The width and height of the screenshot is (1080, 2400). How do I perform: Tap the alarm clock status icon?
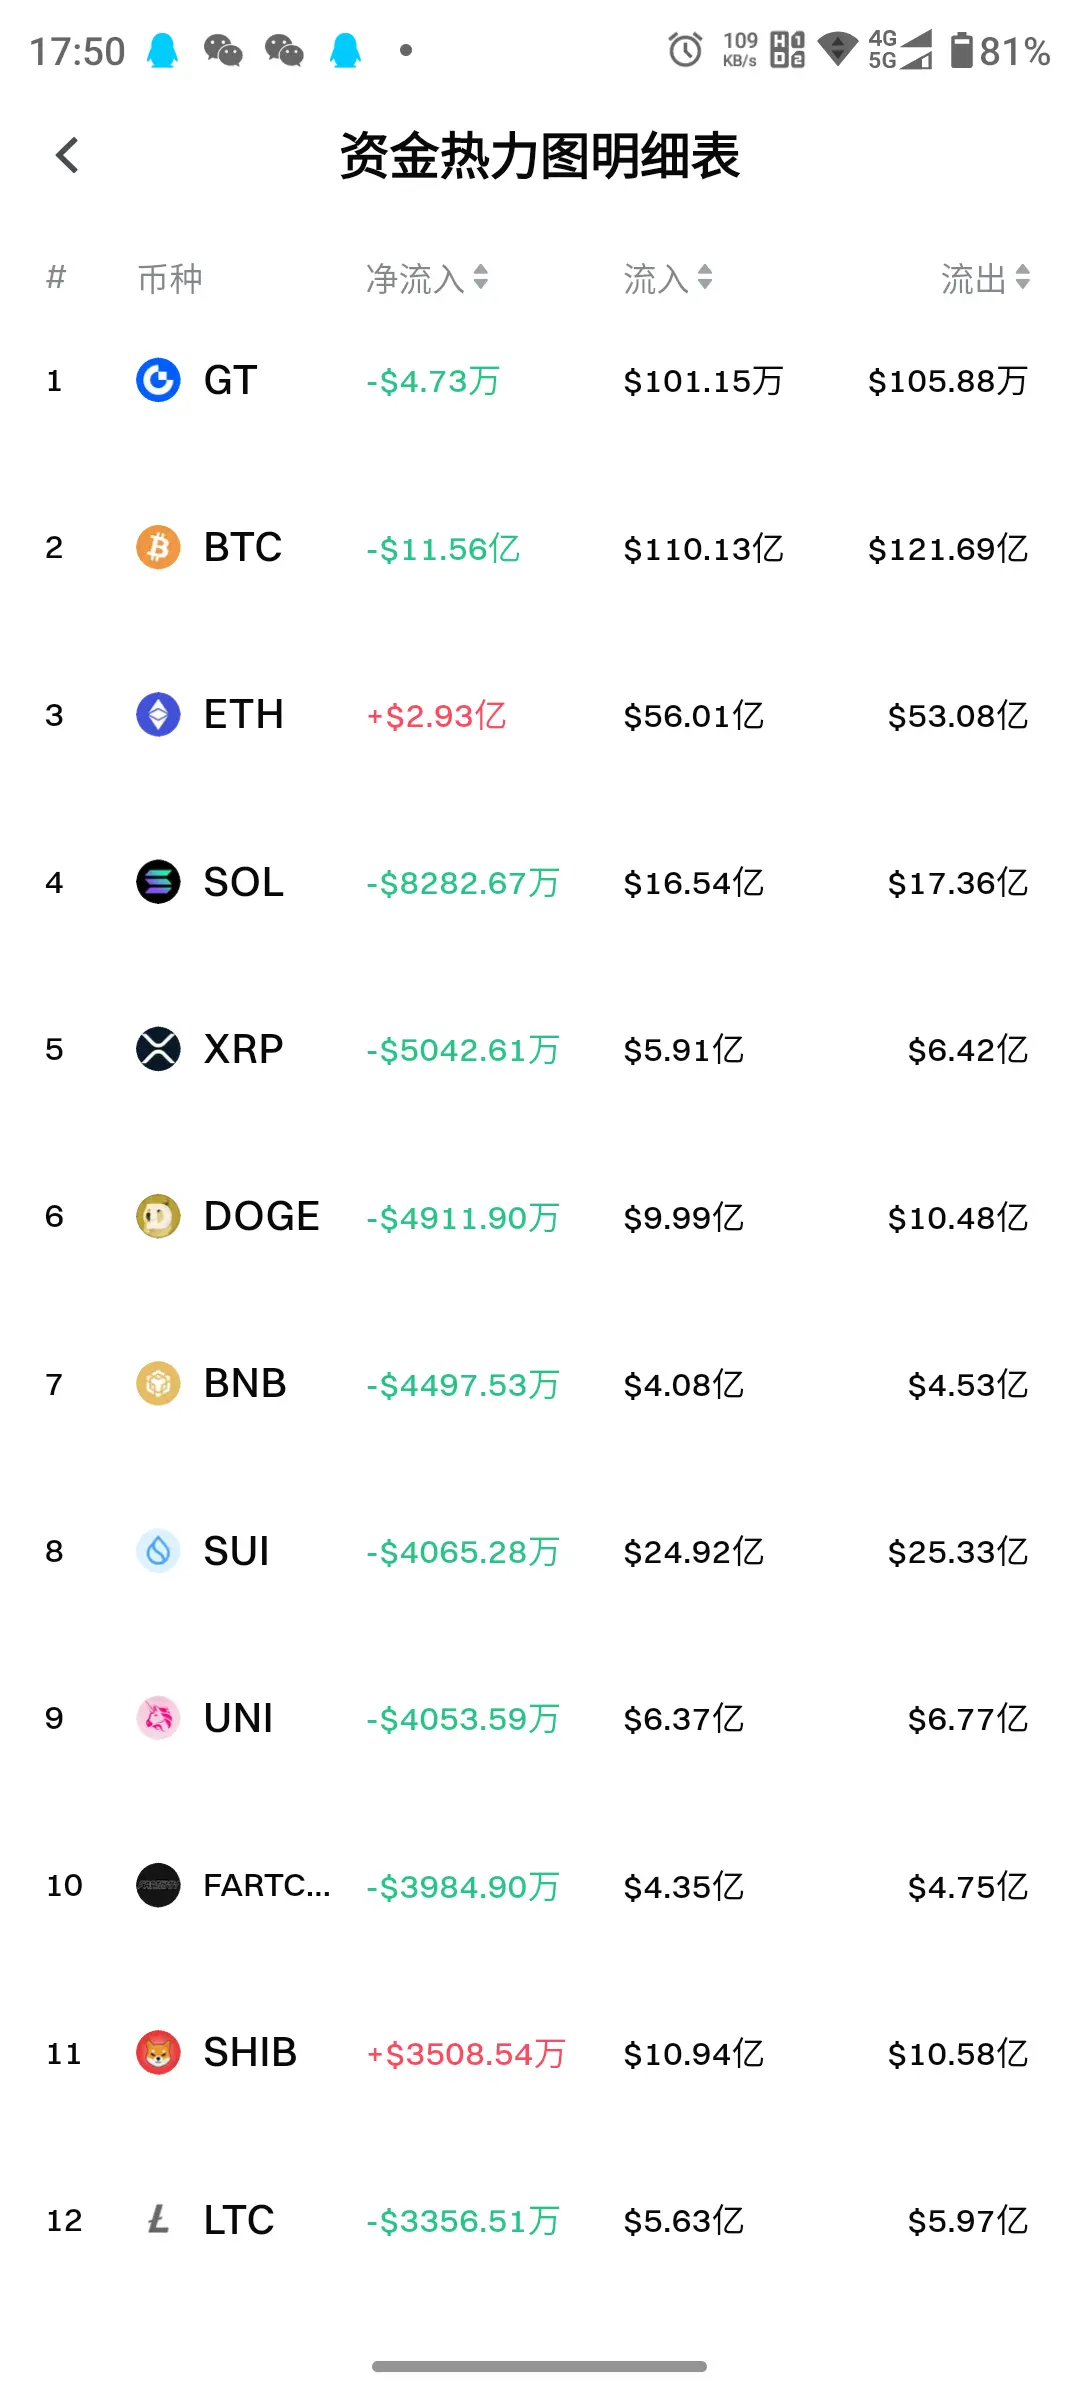click(685, 49)
